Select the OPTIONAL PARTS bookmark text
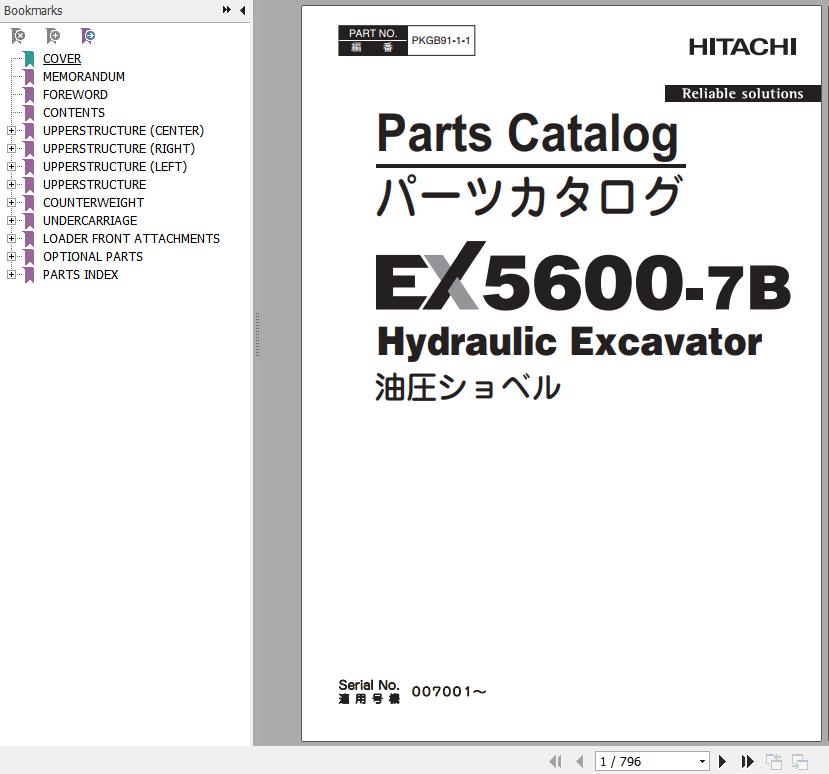Image resolution: width=829 pixels, height=774 pixels. click(93, 256)
